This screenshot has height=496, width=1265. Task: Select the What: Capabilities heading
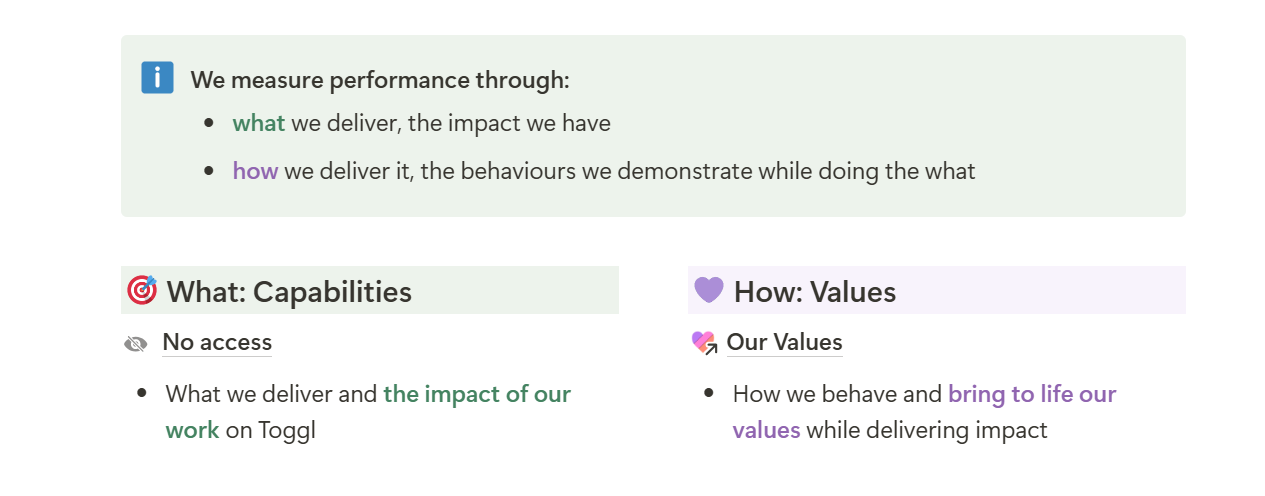point(289,292)
